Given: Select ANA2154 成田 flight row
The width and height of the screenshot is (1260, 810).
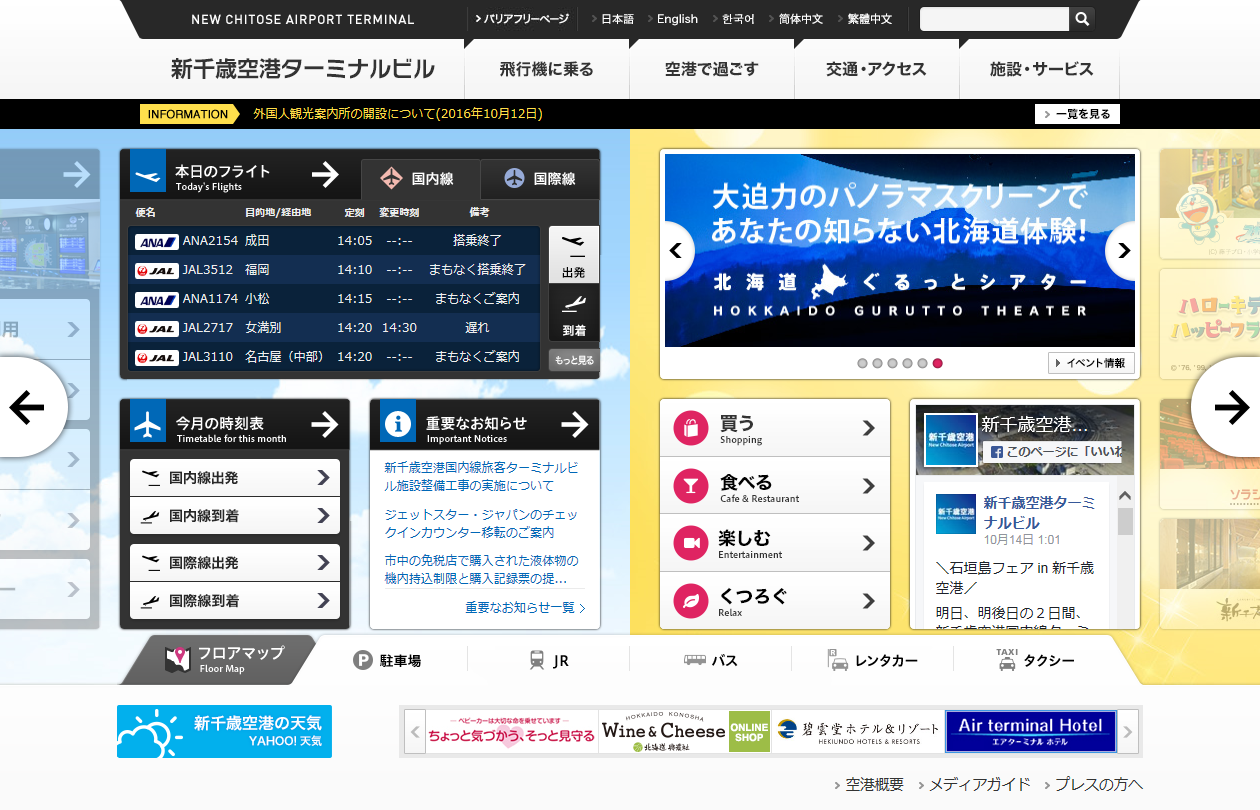Looking at the screenshot, I should [334, 241].
